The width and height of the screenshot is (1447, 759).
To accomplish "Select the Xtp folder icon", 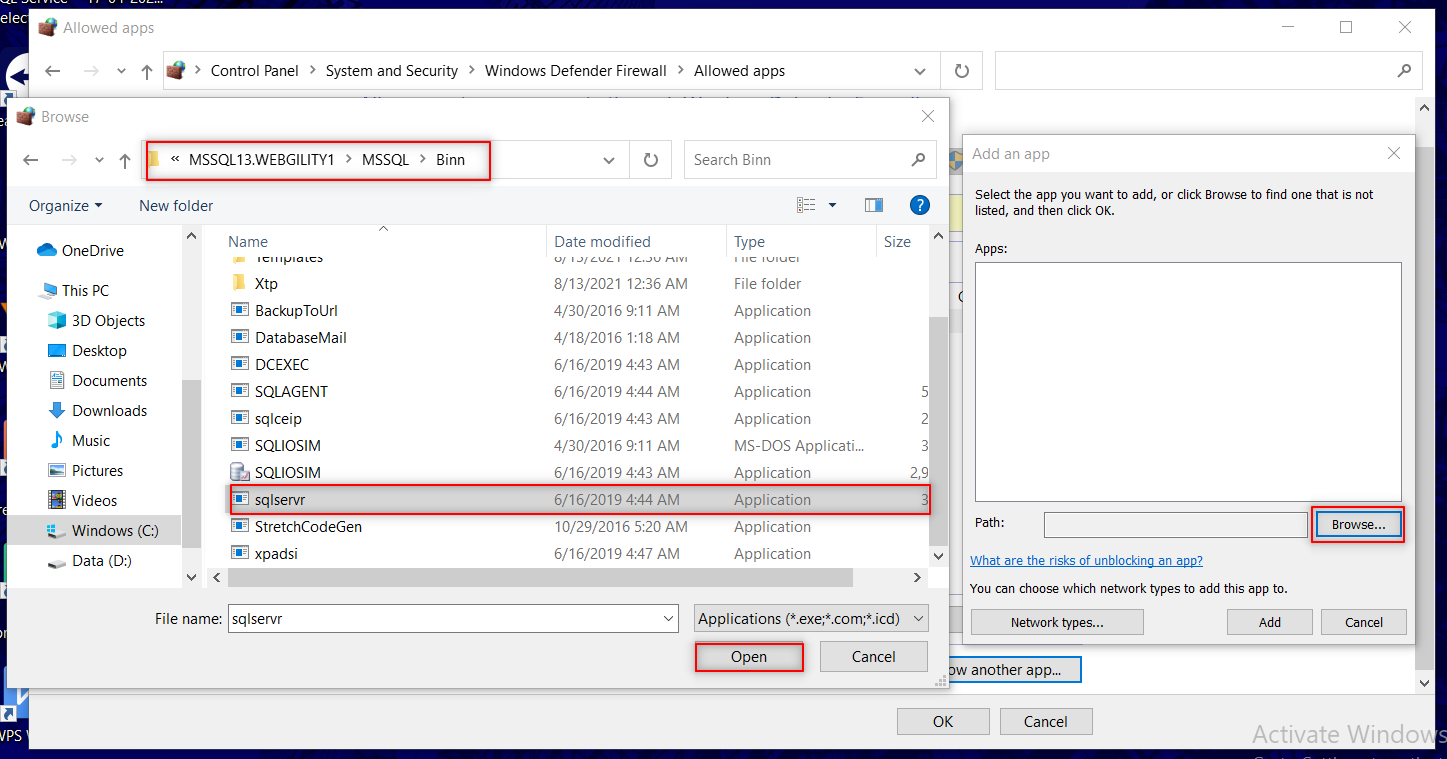I will tap(239, 284).
